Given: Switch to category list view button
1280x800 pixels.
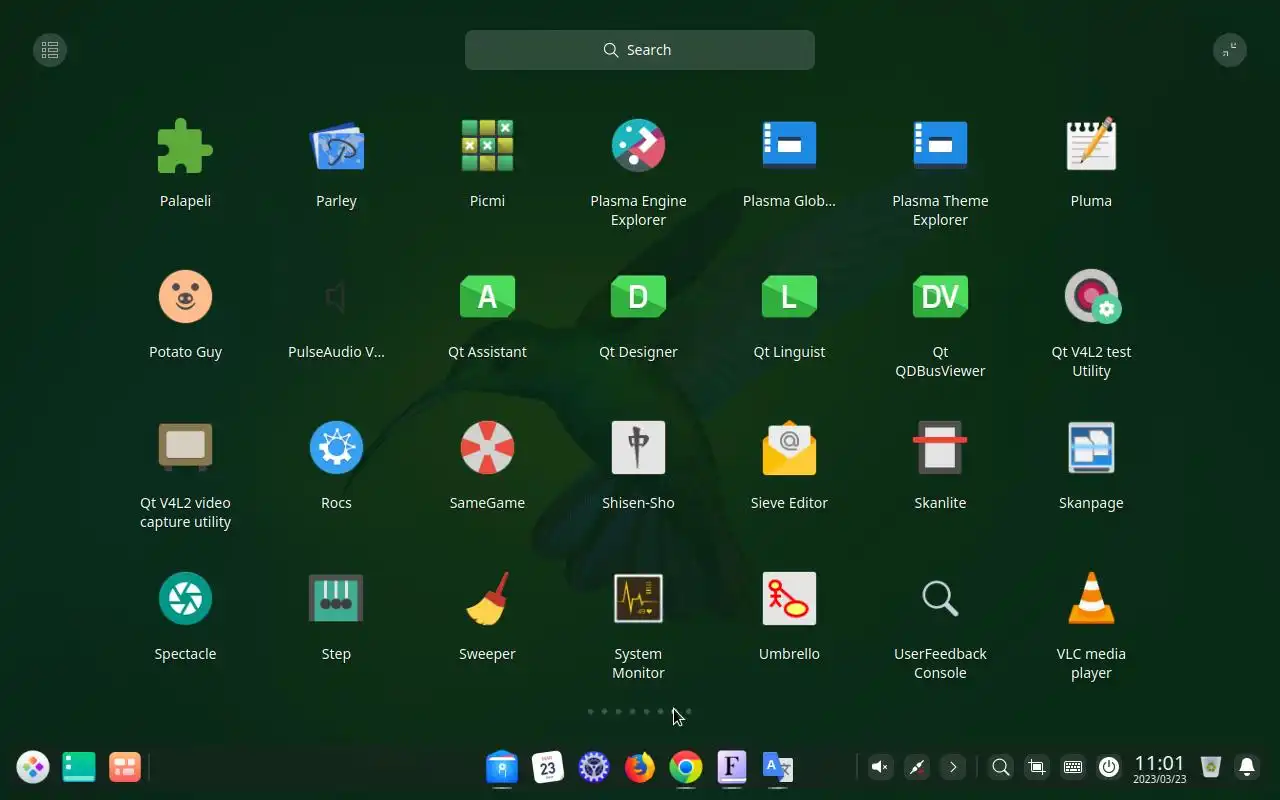Looking at the screenshot, I should pyautogui.click(x=50, y=50).
